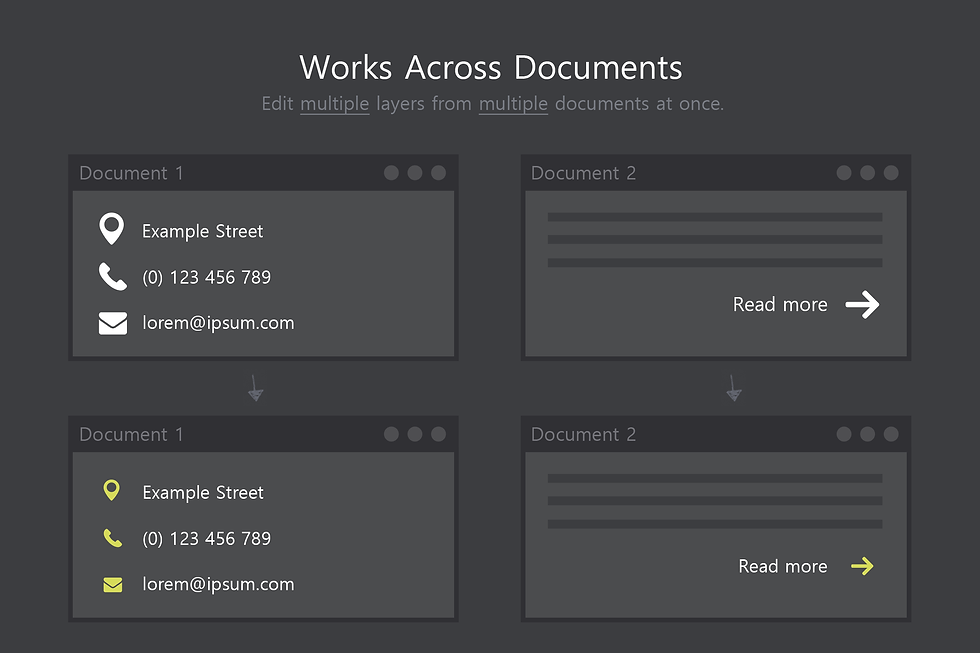The width and height of the screenshot is (980, 653).
Task: Collapse the lower Document 1 panel via titlebar dot
Action: pos(391,434)
